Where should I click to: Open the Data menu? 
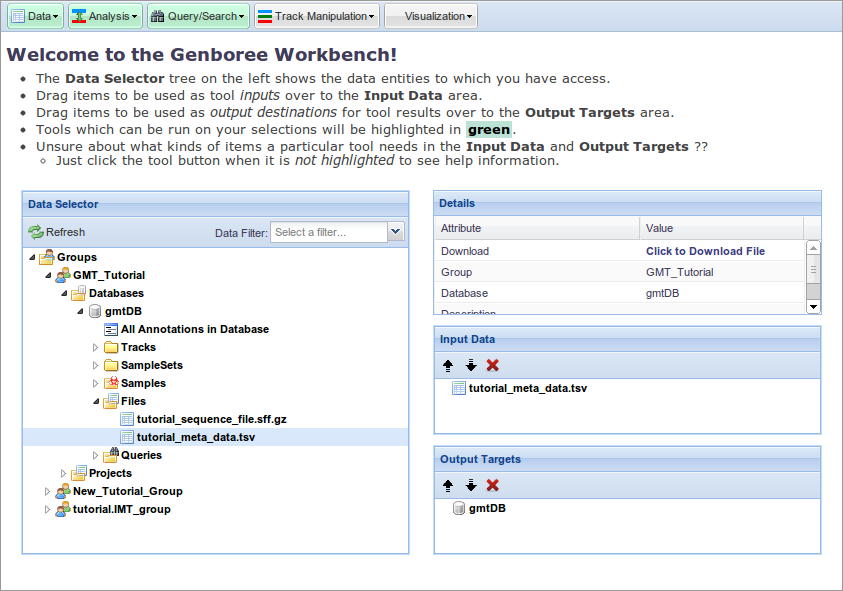tap(35, 16)
